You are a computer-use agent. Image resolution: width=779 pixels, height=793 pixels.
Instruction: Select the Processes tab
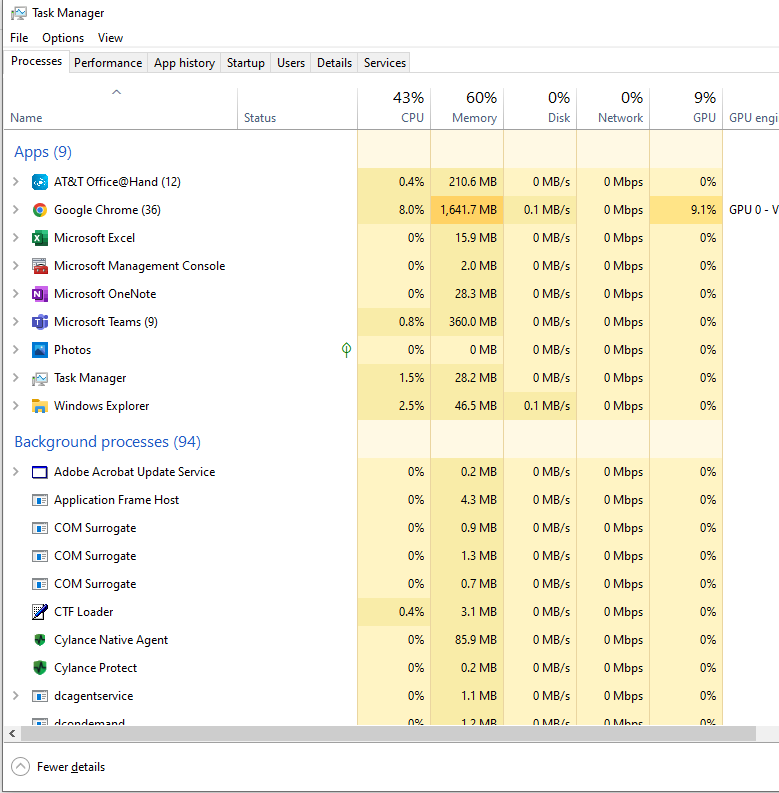36,61
